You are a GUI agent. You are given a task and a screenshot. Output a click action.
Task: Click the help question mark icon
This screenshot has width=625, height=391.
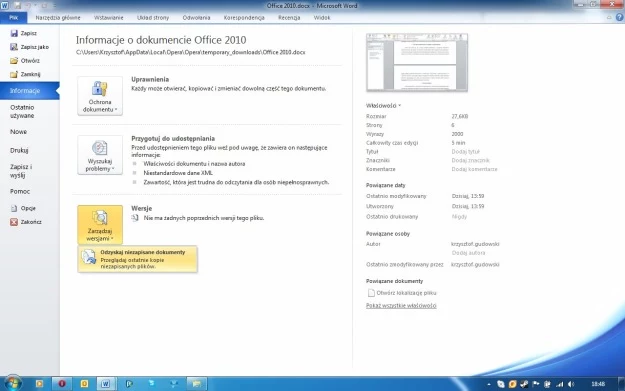619,17
